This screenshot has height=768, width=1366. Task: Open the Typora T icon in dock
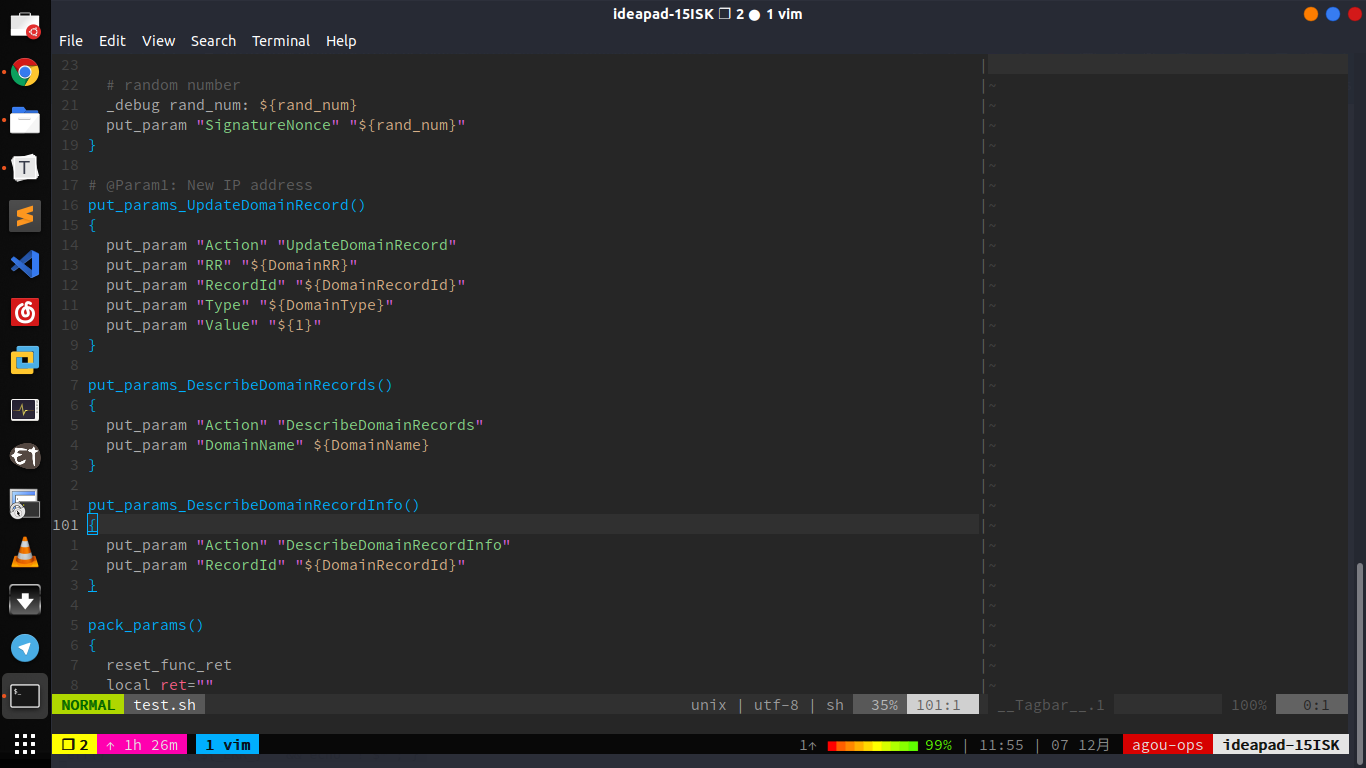click(25, 168)
